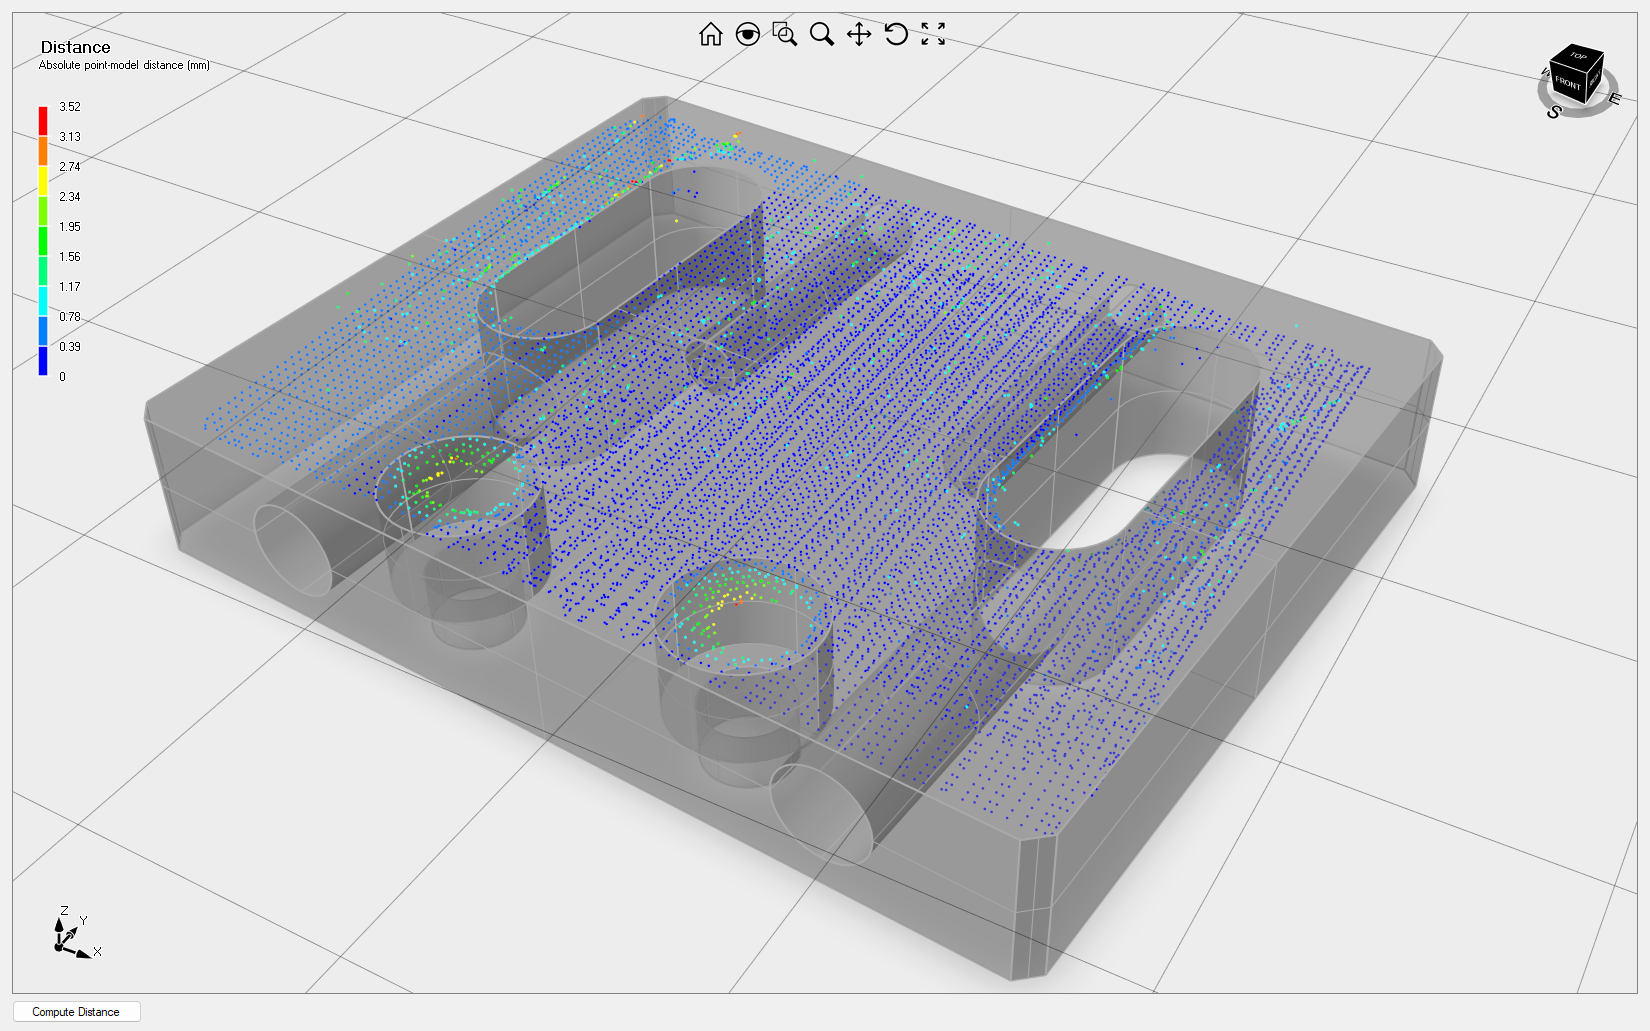Select the rotate view tool
Screen dimensions: 1650x1031
(895, 34)
